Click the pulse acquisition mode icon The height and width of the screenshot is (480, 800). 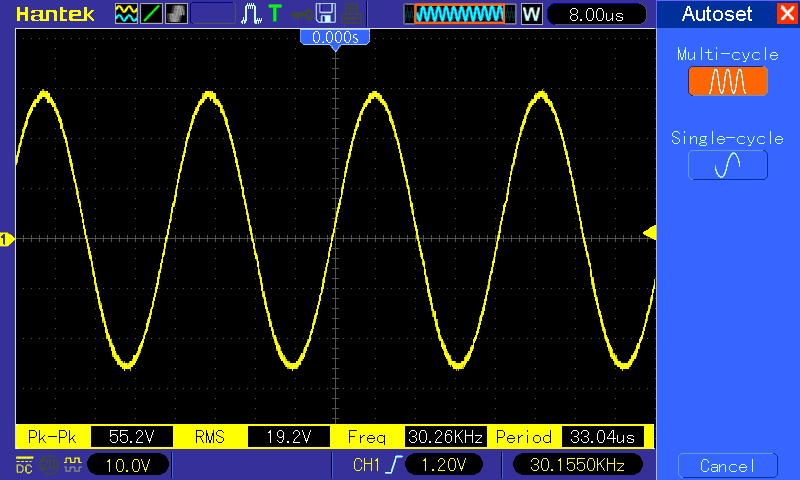pyautogui.click(x=251, y=14)
